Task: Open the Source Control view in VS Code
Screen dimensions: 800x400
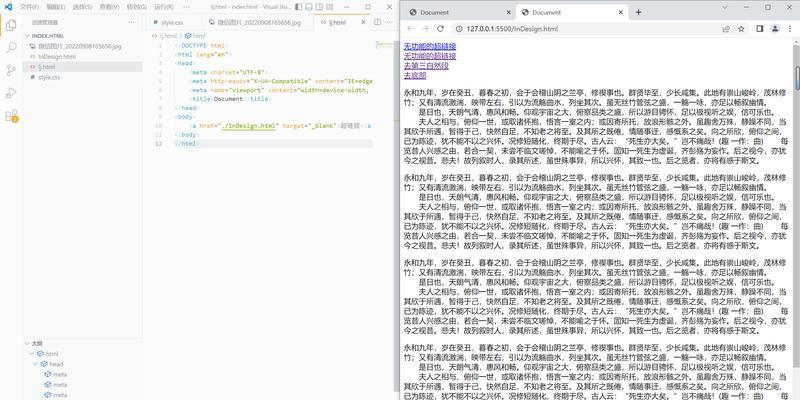Action: tap(11, 70)
